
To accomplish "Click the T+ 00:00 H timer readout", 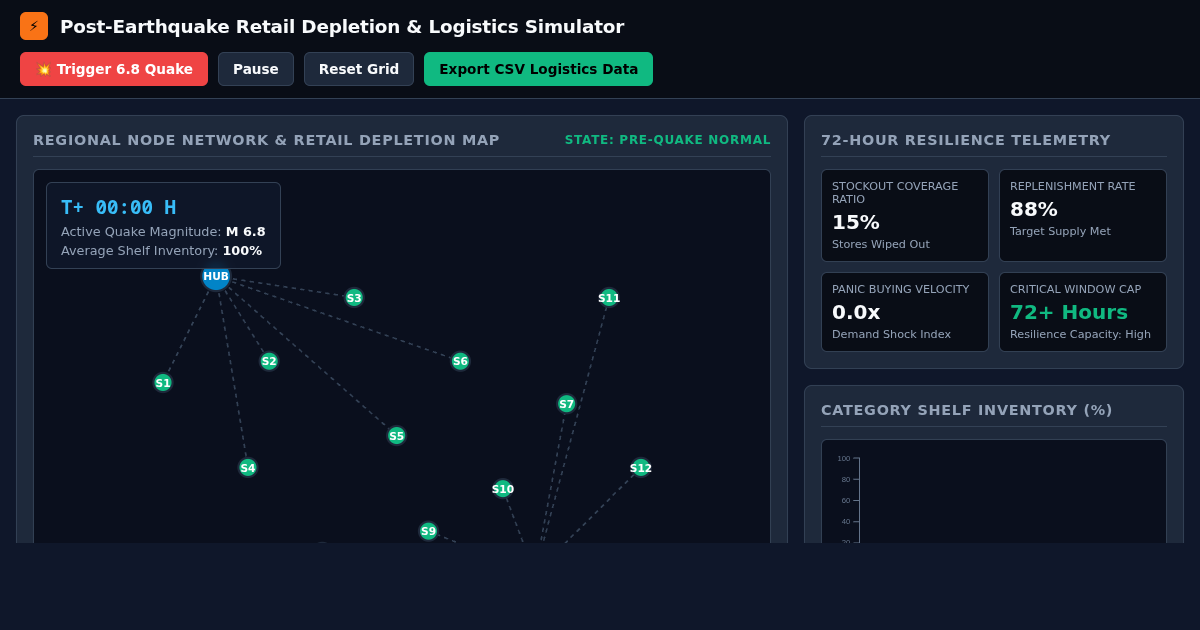I will click(x=118, y=207).
